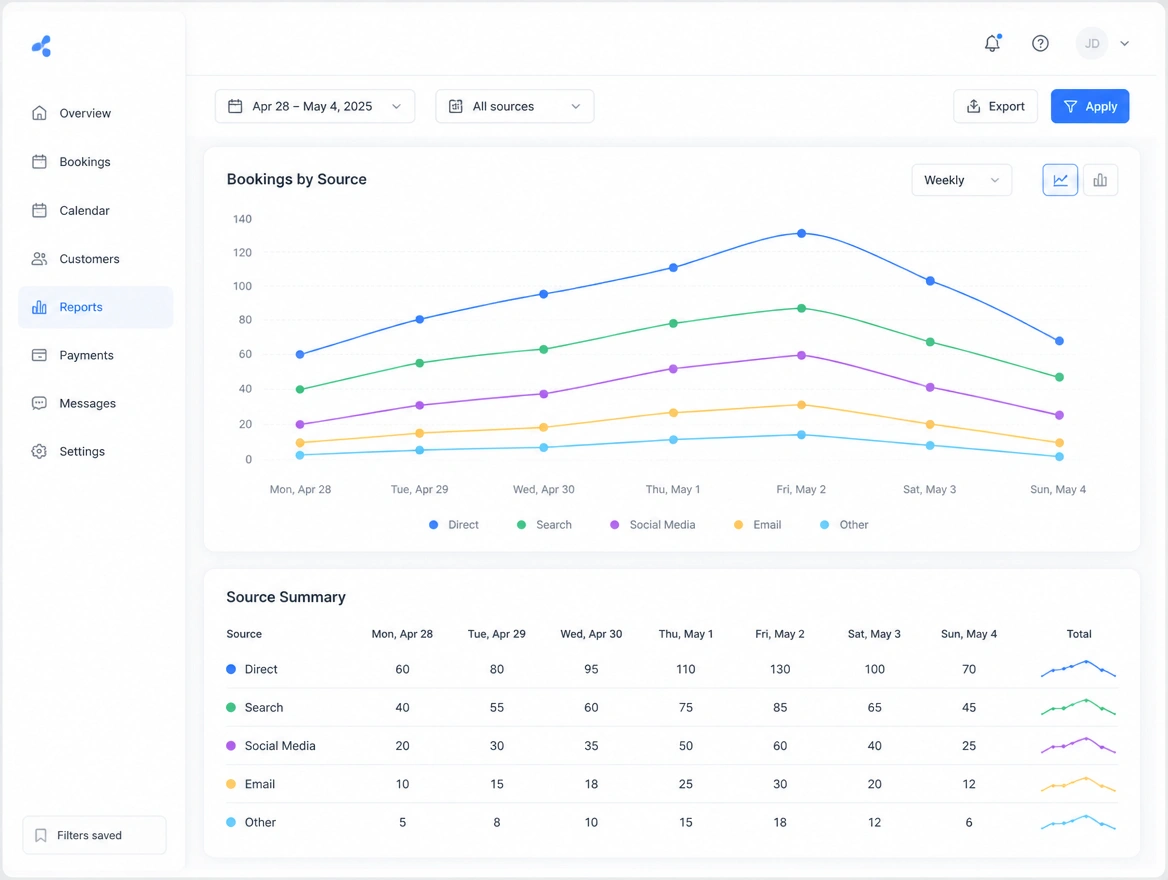Select the Direct row in Source Summary

coord(671,669)
